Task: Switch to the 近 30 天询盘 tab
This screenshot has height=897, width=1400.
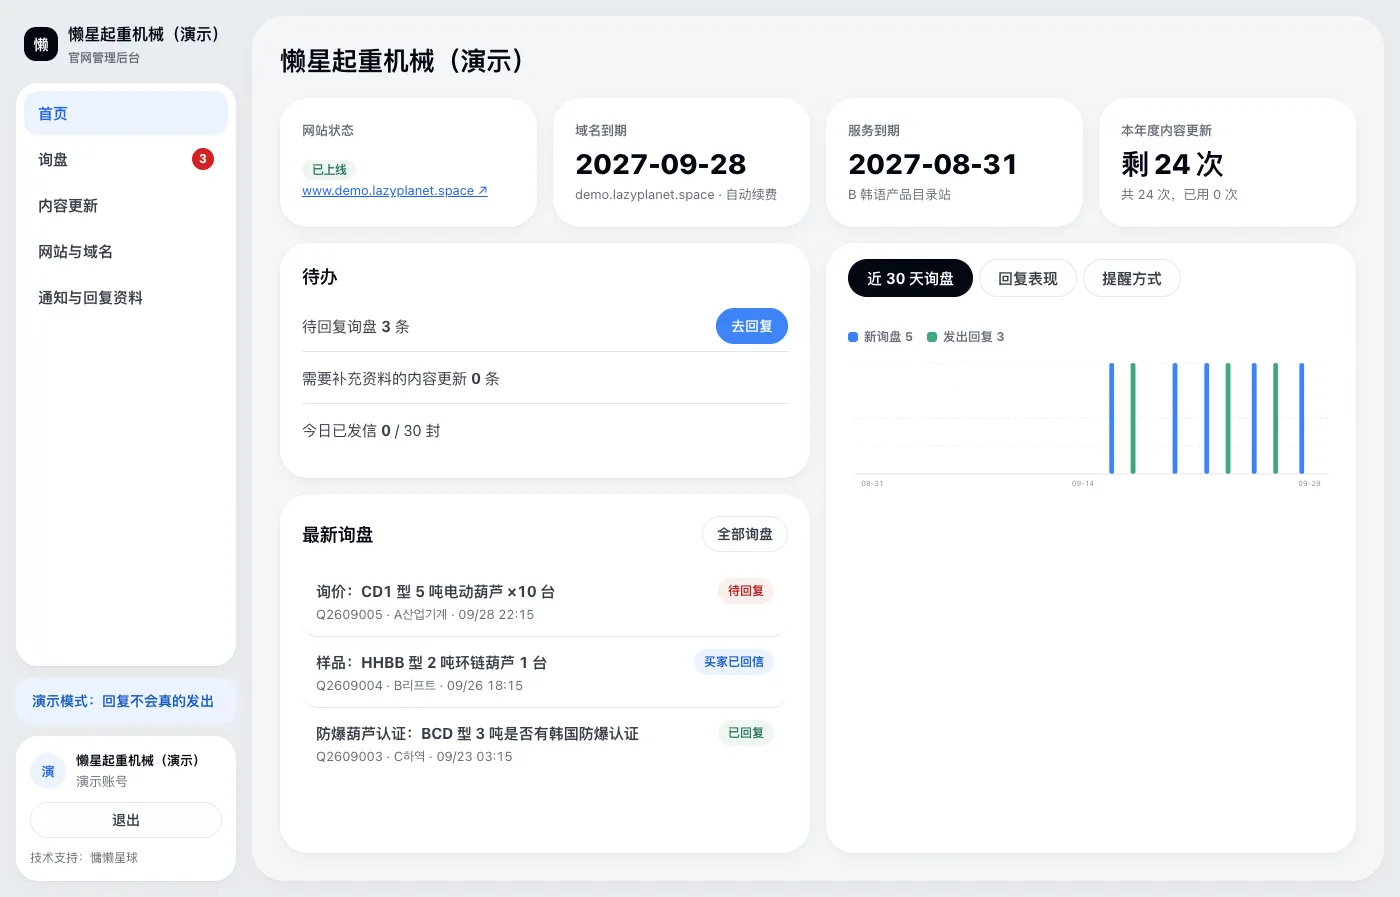Action: point(910,278)
